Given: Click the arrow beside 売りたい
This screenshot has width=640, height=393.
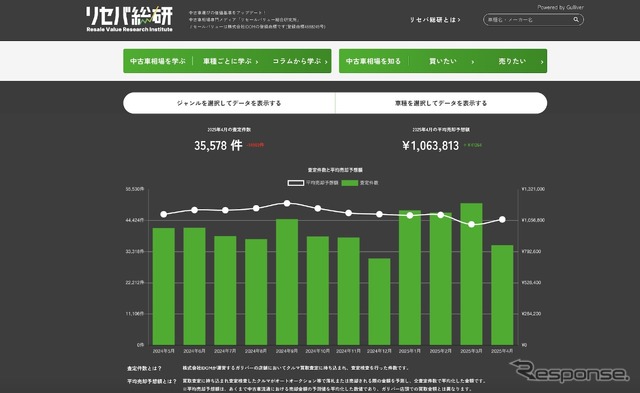Looking at the screenshot, I should tap(542, 62).
